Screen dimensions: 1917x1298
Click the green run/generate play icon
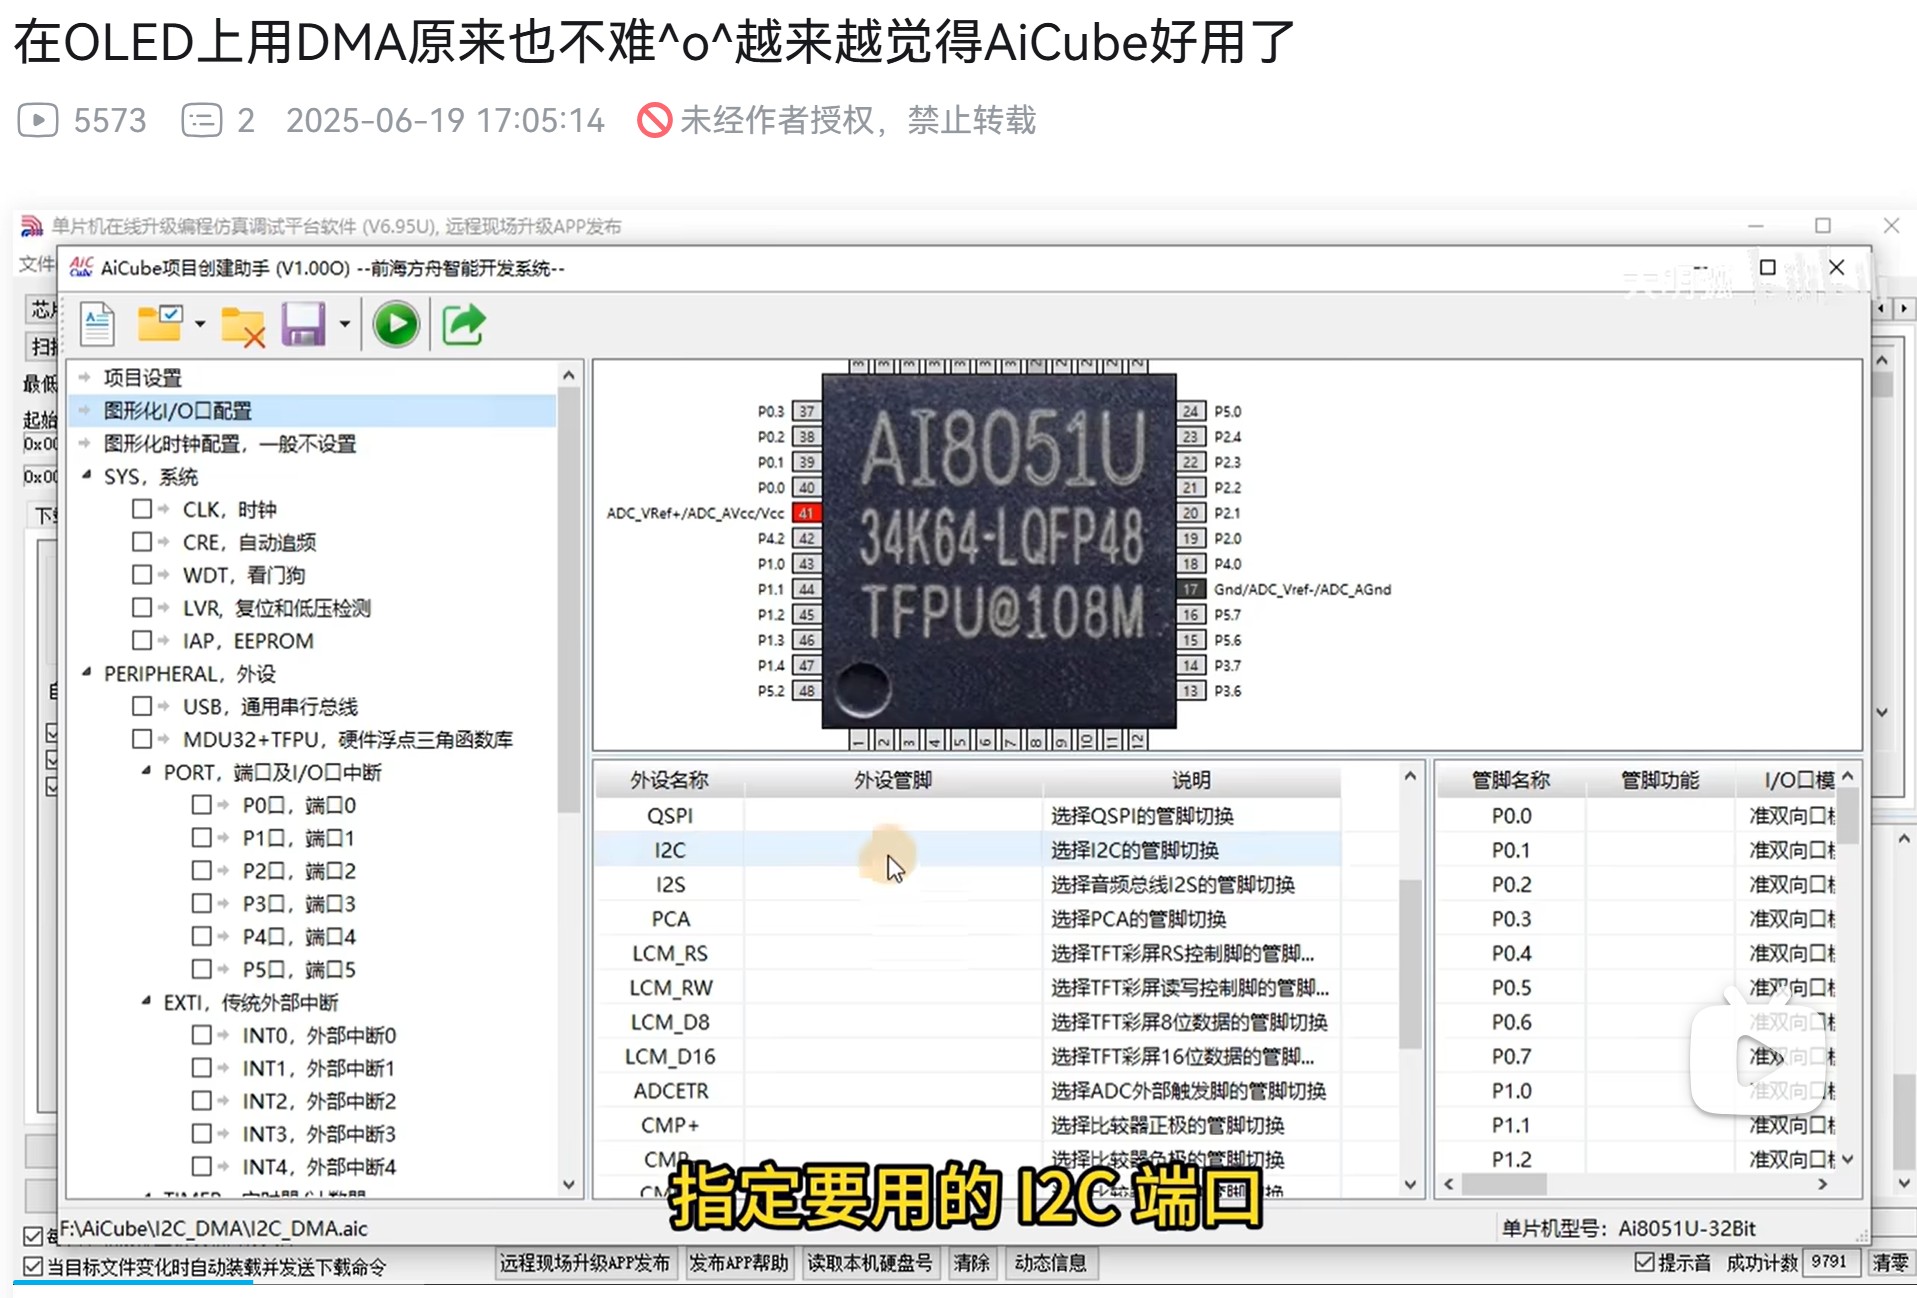(x=396, y=325)
